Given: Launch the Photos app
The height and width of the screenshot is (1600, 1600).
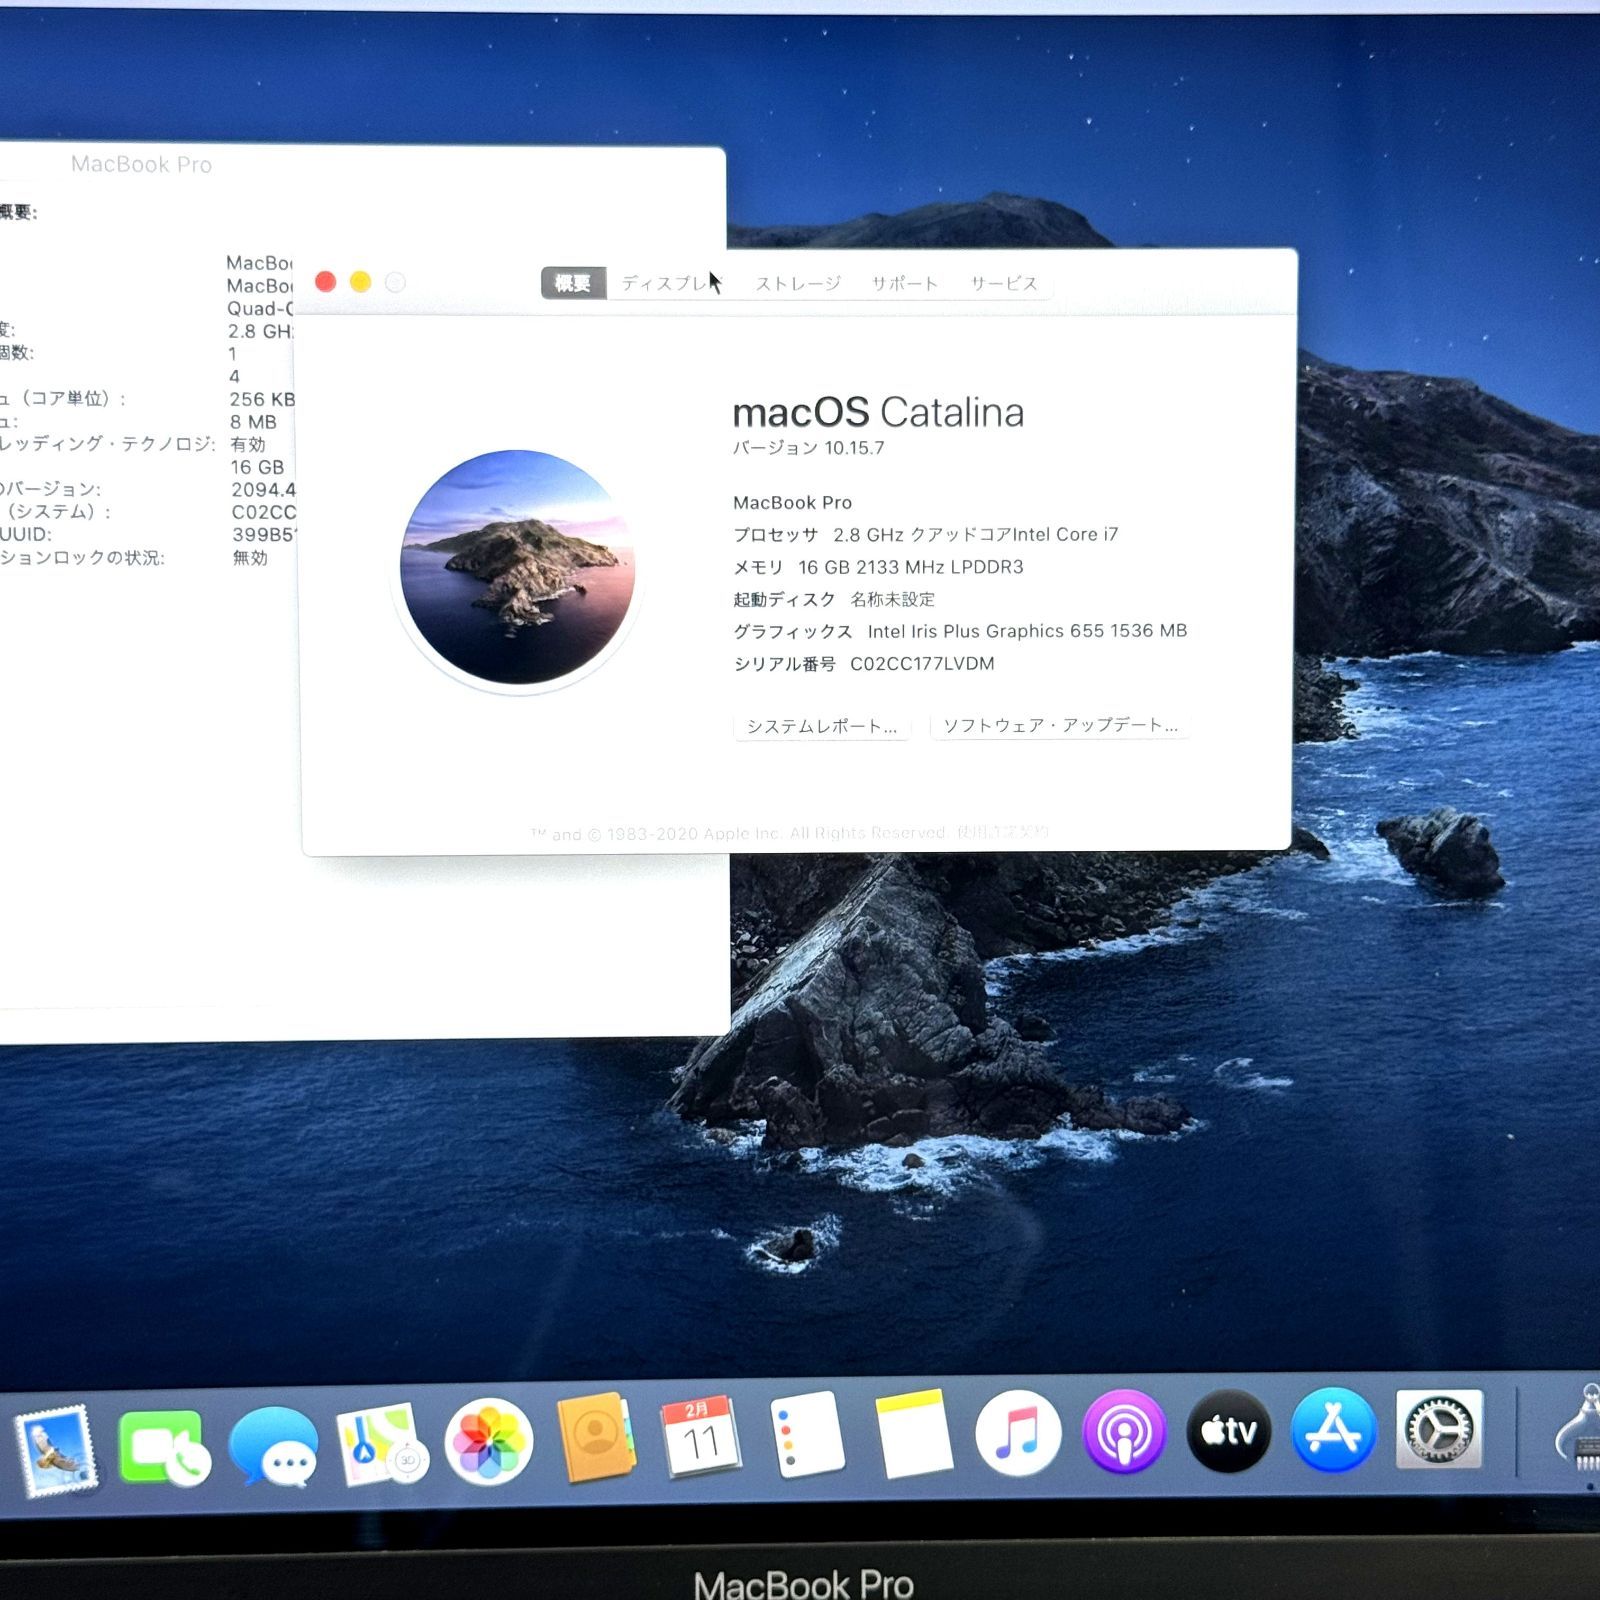Looking at the screenshot, I should tap(488, 1442).
